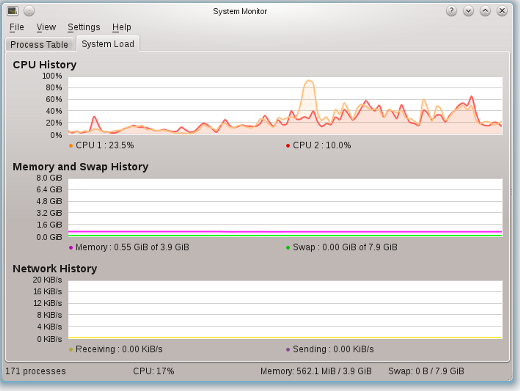This screenshot has height=391, width=520.
Task: Minimize the System Monitor window
Action: tap(468, 11)
